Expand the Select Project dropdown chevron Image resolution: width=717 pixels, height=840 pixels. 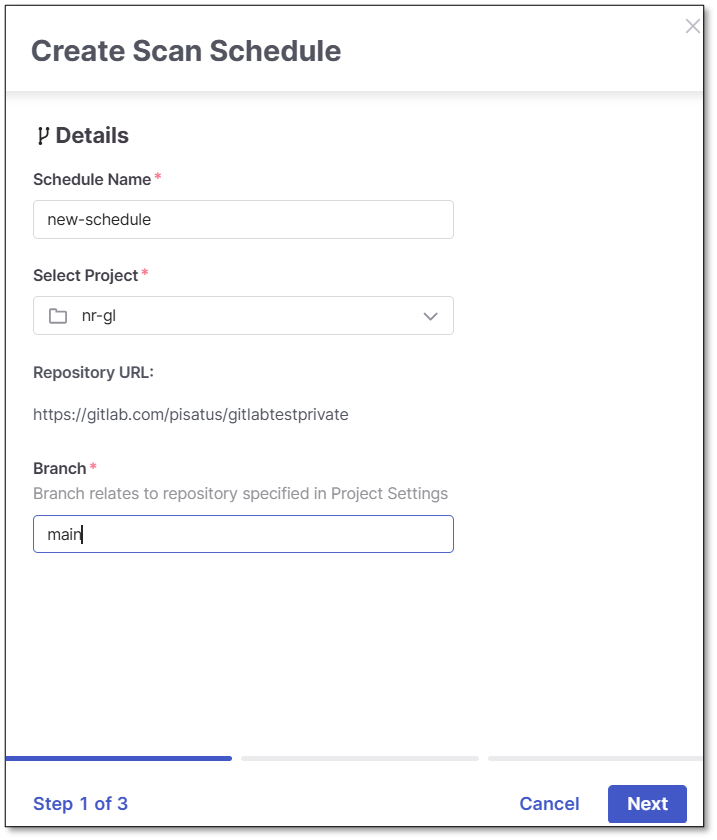pos(431,316)
